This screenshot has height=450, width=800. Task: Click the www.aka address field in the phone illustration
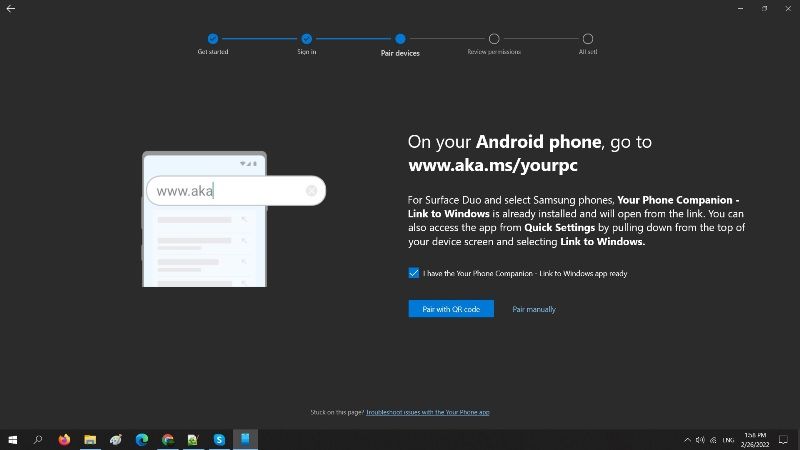point(236,191)
